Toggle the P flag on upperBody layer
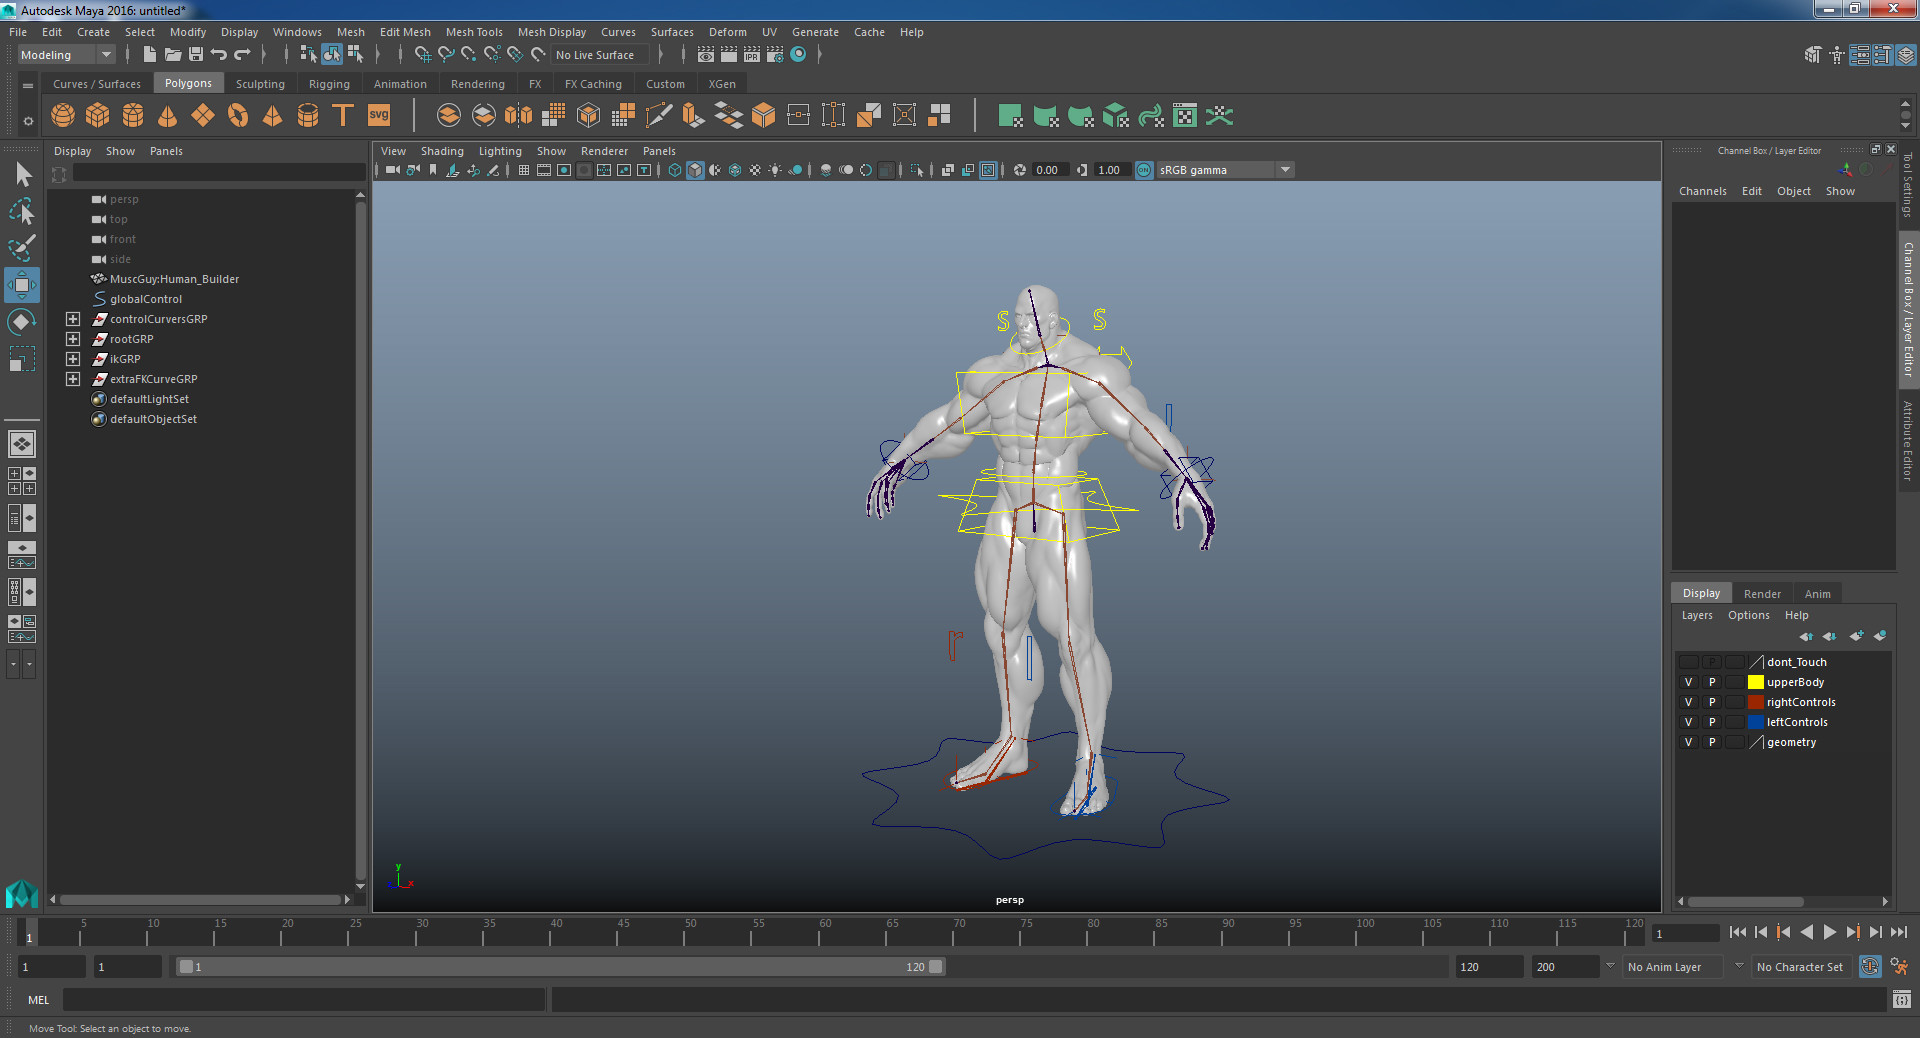Screen dimensions: 1920x1038 1712,682
